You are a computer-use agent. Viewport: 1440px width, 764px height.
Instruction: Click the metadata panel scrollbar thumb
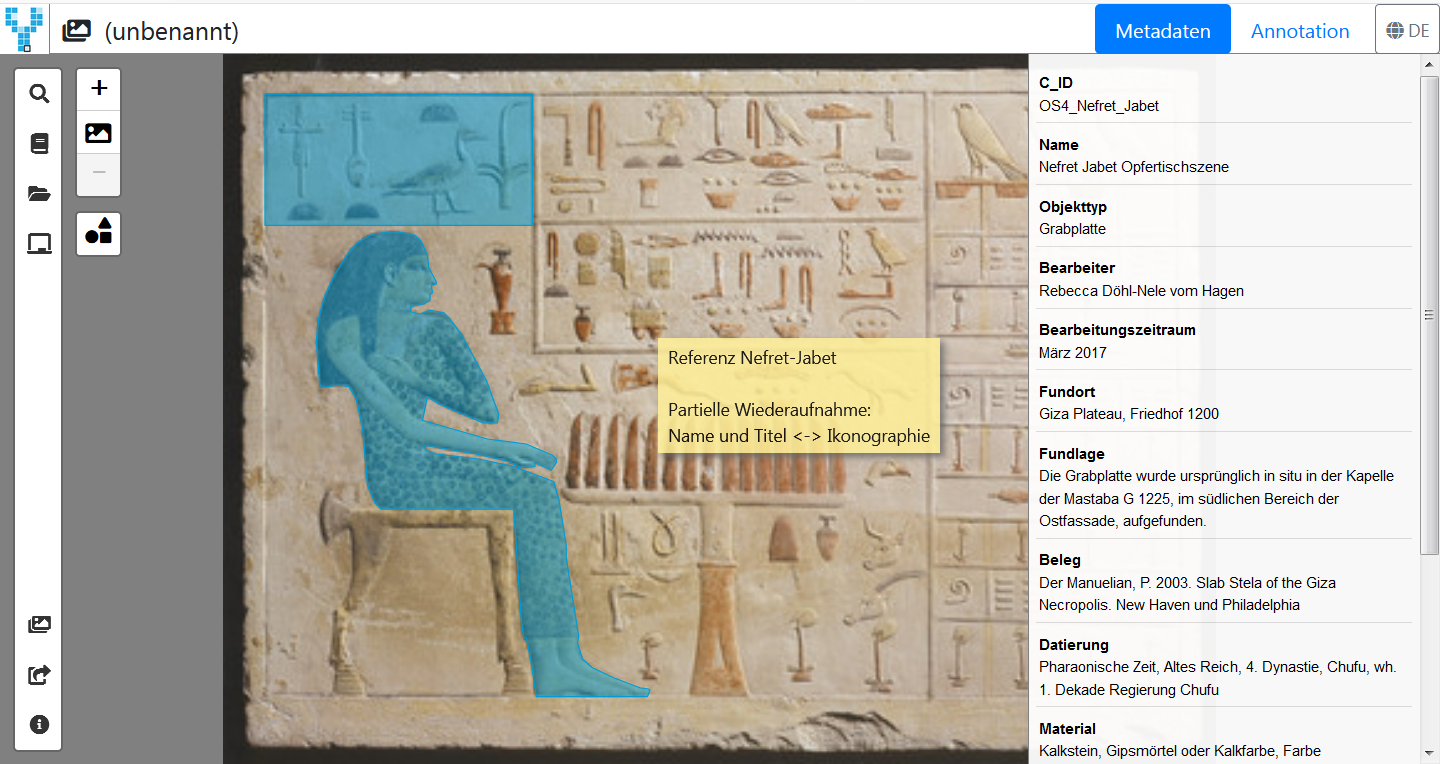1430,314
